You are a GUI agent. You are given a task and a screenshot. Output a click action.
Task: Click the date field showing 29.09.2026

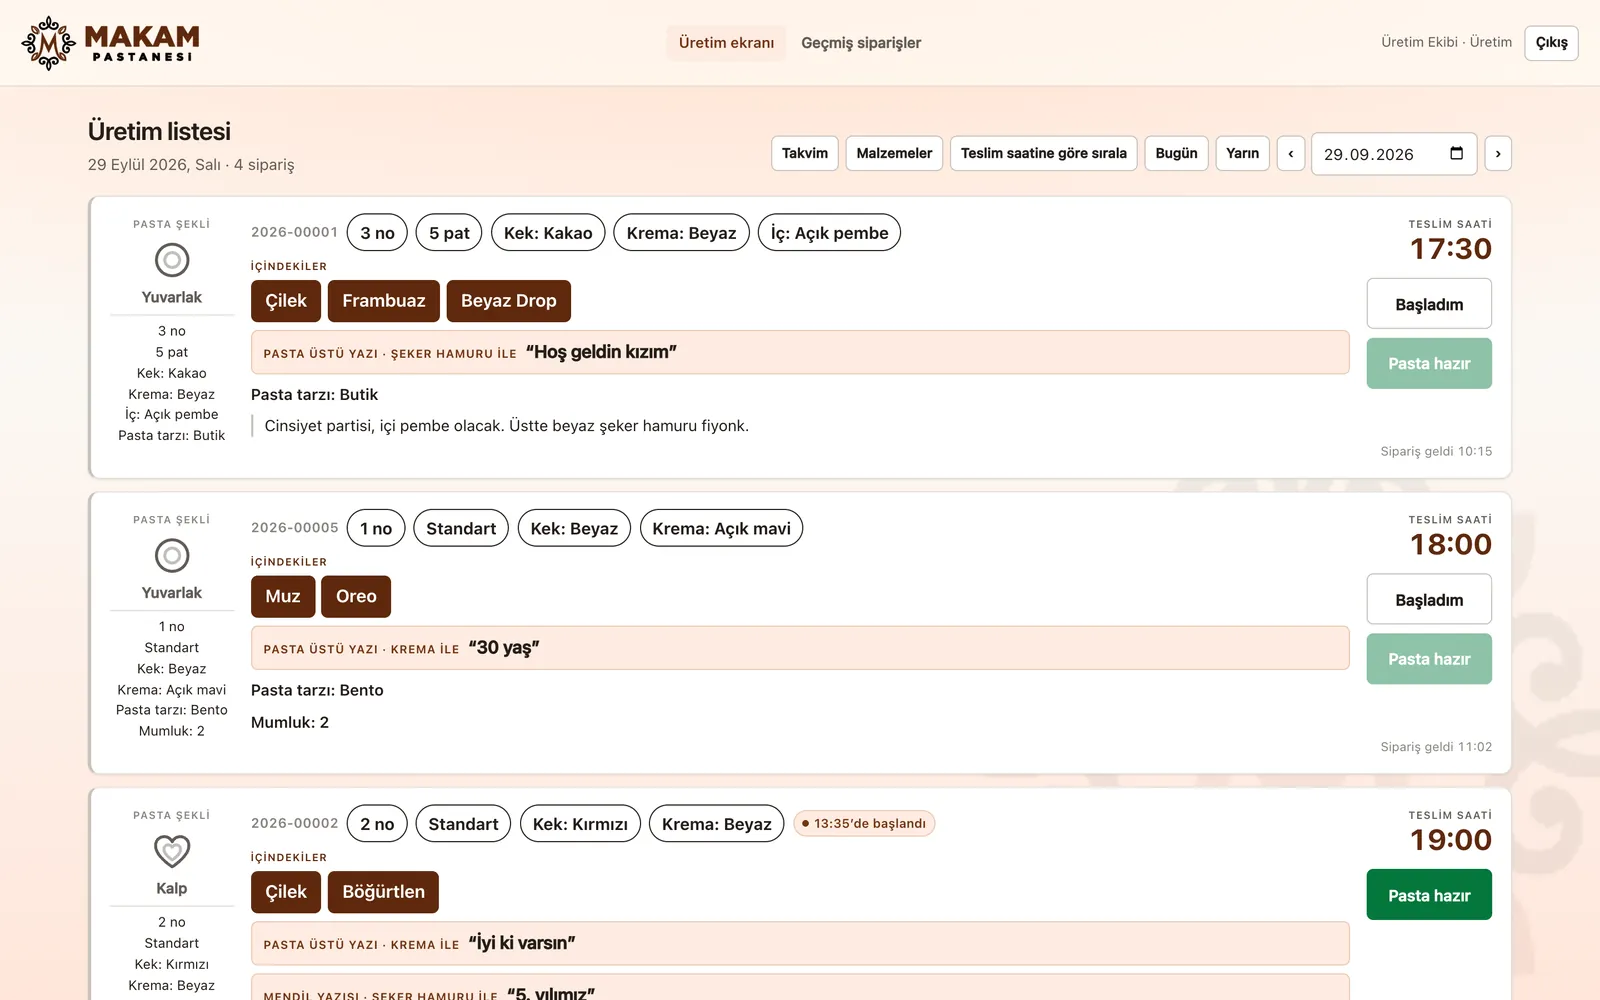tap(1394, 154)
